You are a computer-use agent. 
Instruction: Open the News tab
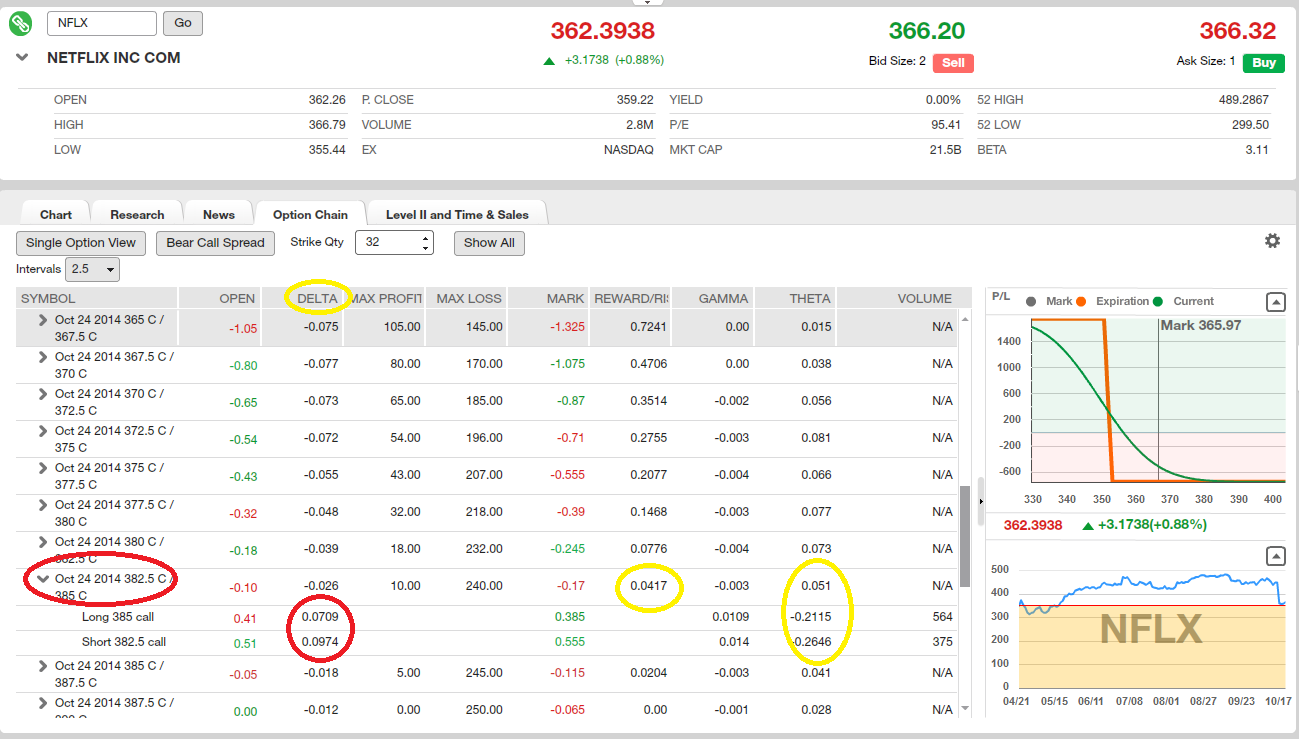(219, 214)
